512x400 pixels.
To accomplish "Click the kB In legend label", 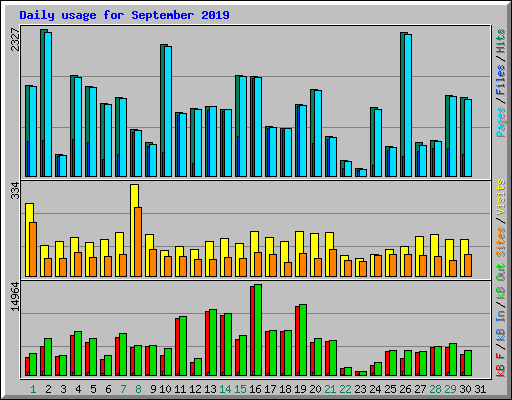I will (501, 326).
